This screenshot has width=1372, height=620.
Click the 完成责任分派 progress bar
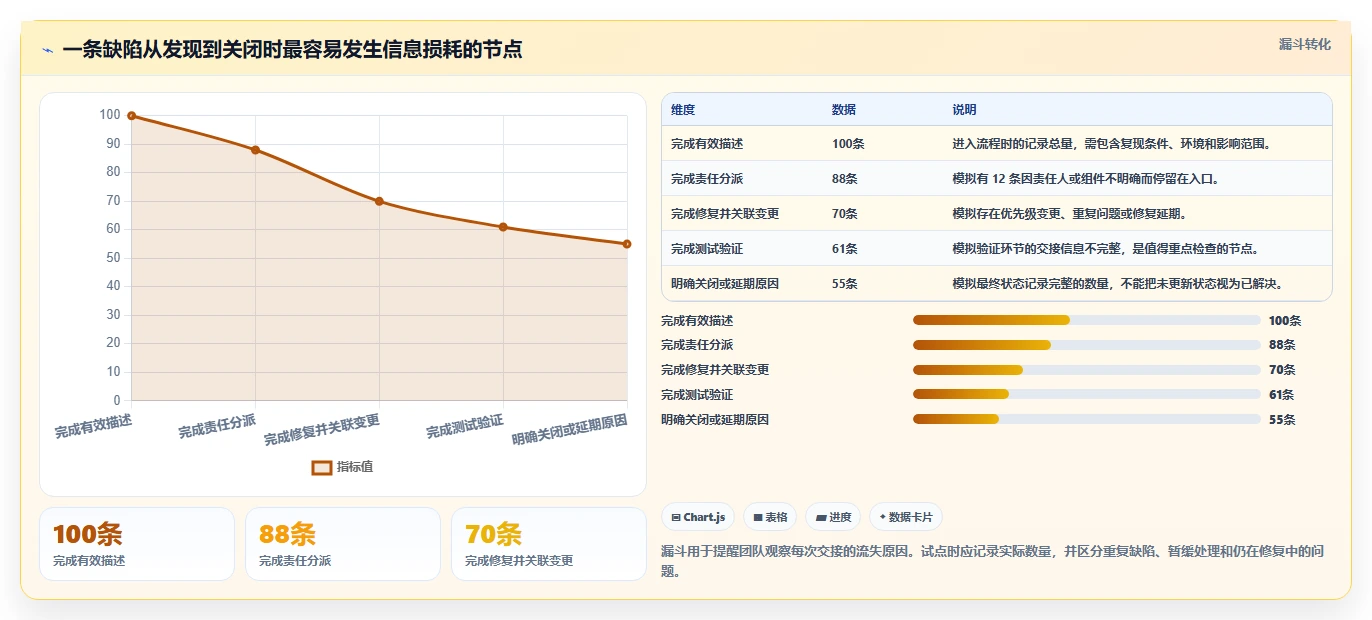pyautogui.click(x=1086, y=345)
